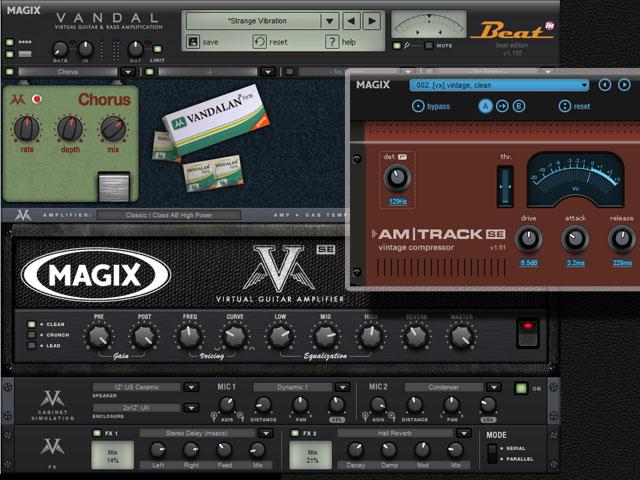The height and width of the screenshot is (480, 640).
Task: Flip the serial/parallel MODE switch
Action: [492, 453]
